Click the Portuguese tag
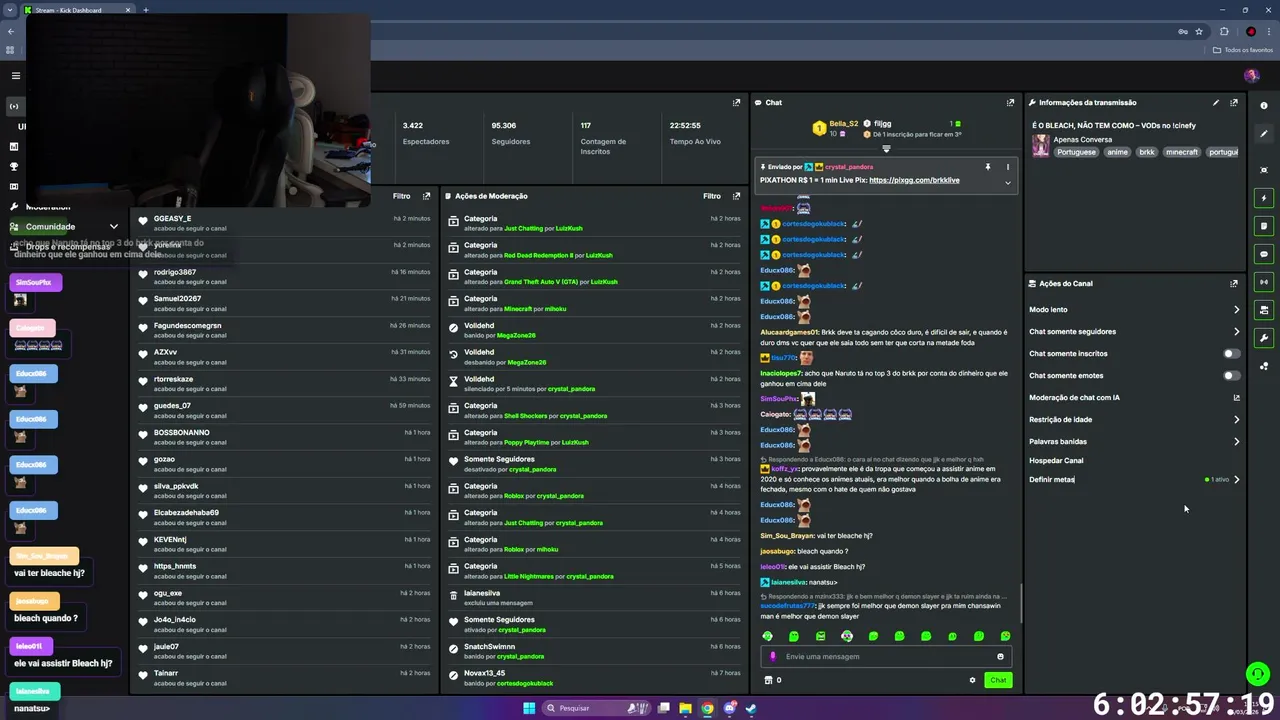1280x720 pixels. [1076, 152]
